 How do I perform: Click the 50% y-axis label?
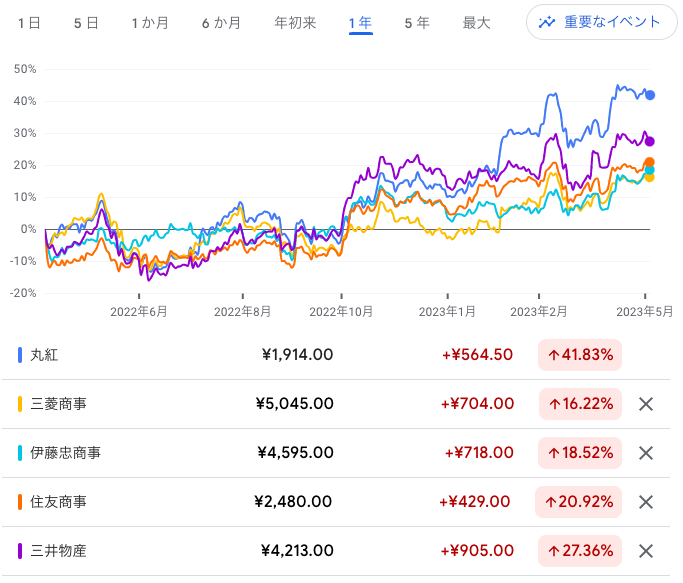[25, 69]
